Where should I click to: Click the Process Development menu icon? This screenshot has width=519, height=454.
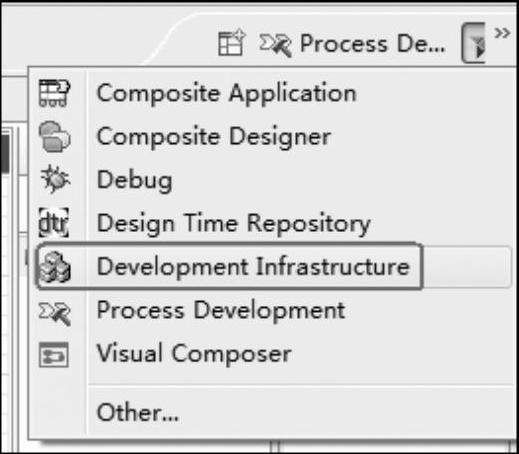coord(55,313)
